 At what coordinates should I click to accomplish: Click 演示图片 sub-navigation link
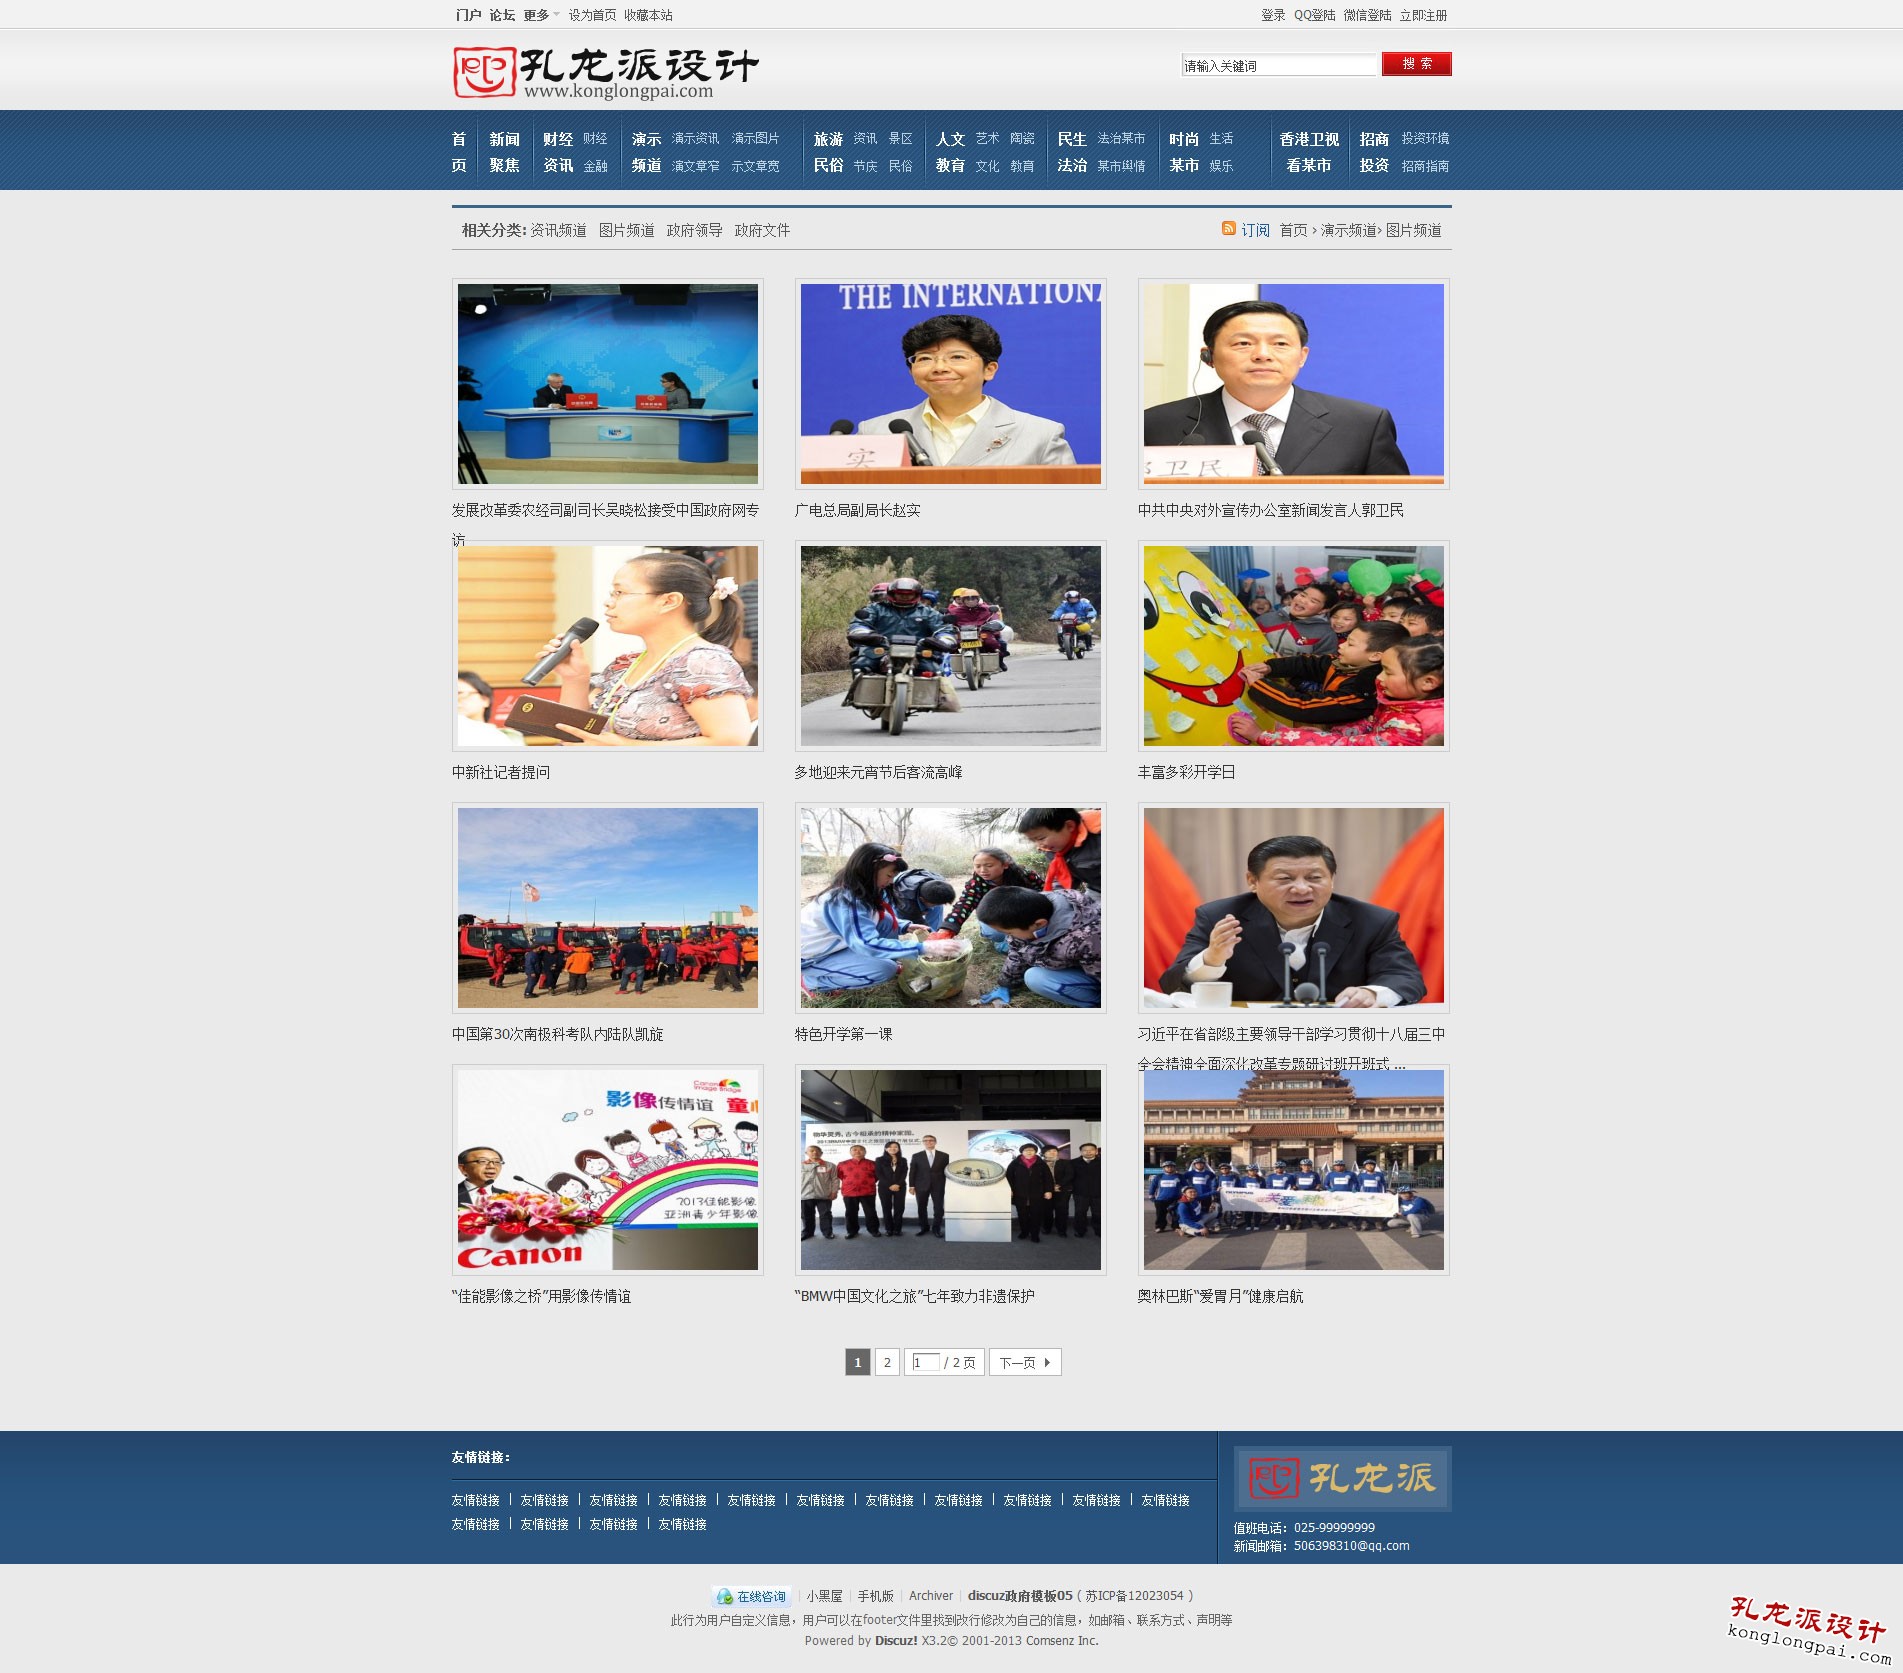[755, 138]
